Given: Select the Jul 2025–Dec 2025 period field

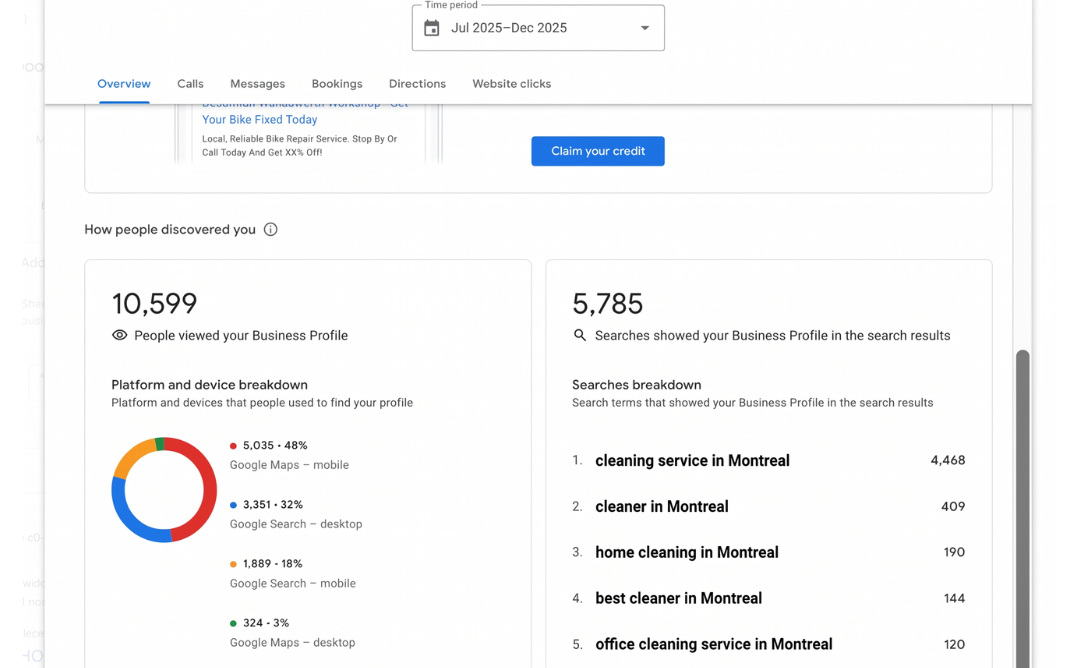Looking at the screenshot, I should [x=538, y=28].
